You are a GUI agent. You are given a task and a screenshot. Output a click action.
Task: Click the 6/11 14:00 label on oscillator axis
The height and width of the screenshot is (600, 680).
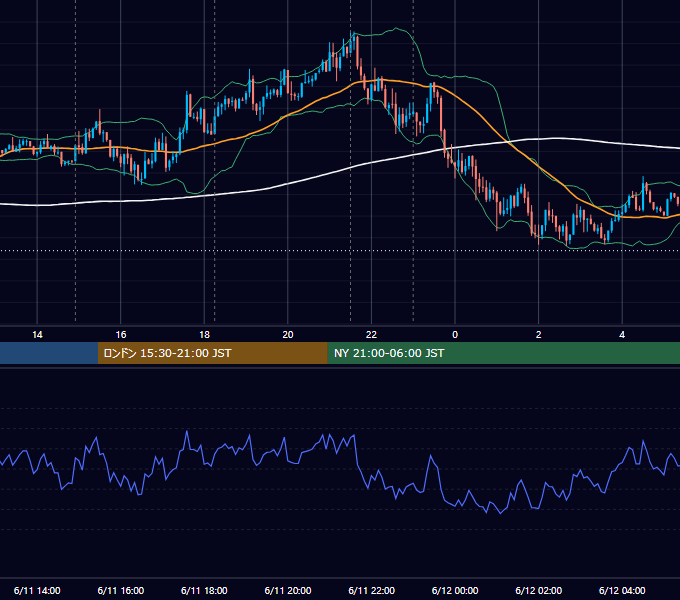(37, 590)
